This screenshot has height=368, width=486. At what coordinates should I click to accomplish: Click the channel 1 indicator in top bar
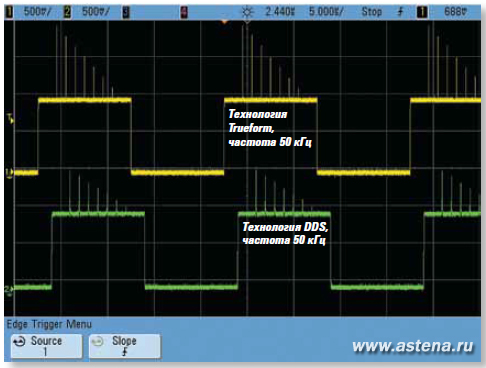click(10, 13)
